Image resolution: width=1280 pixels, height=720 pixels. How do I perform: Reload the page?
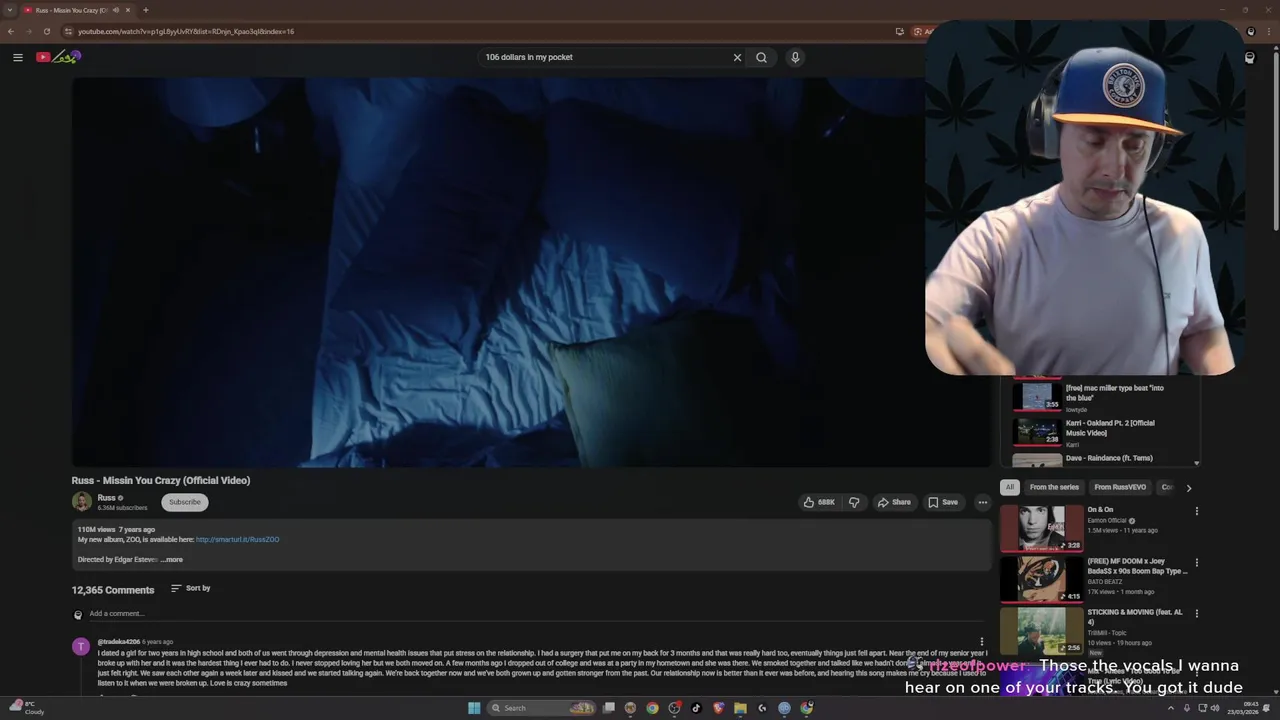(x=47, y=31)
